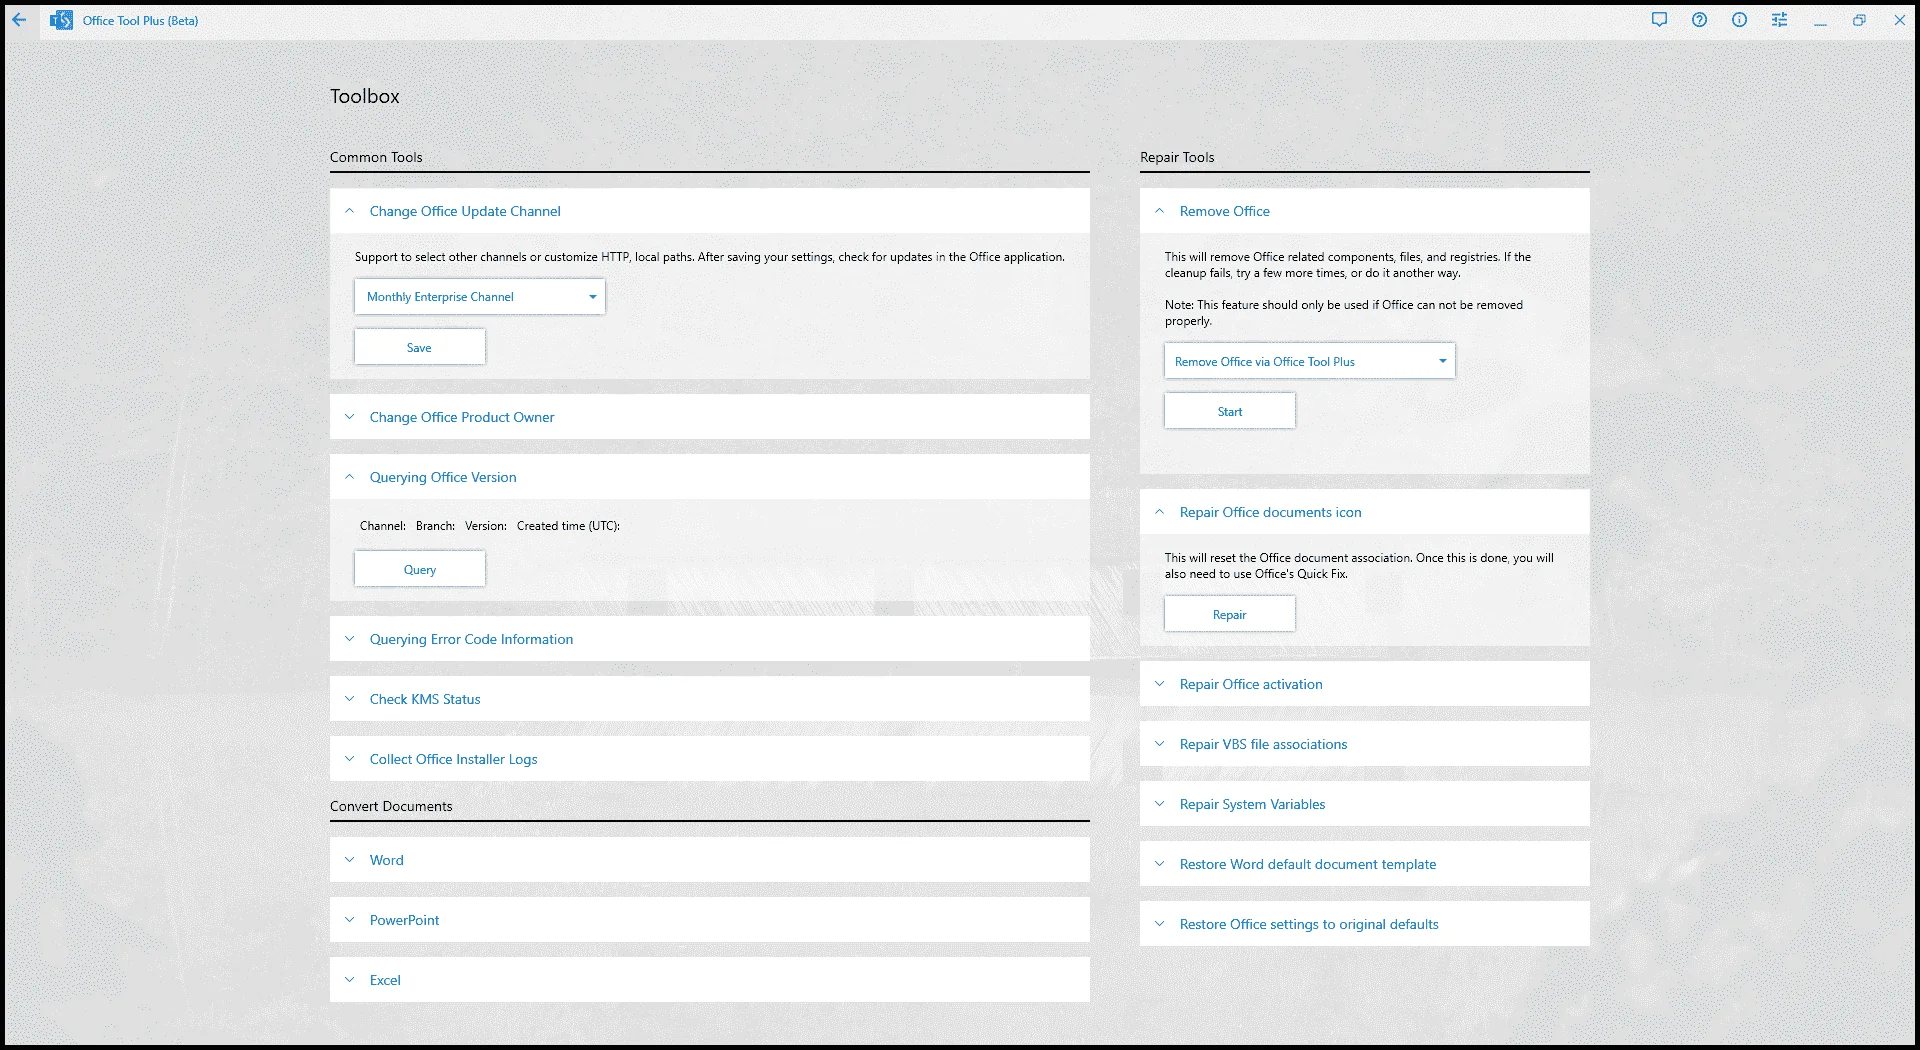Expand Restore Word default document template
The height and width of the screenshot is (1050, 1920).
(x=1365, y=864)
